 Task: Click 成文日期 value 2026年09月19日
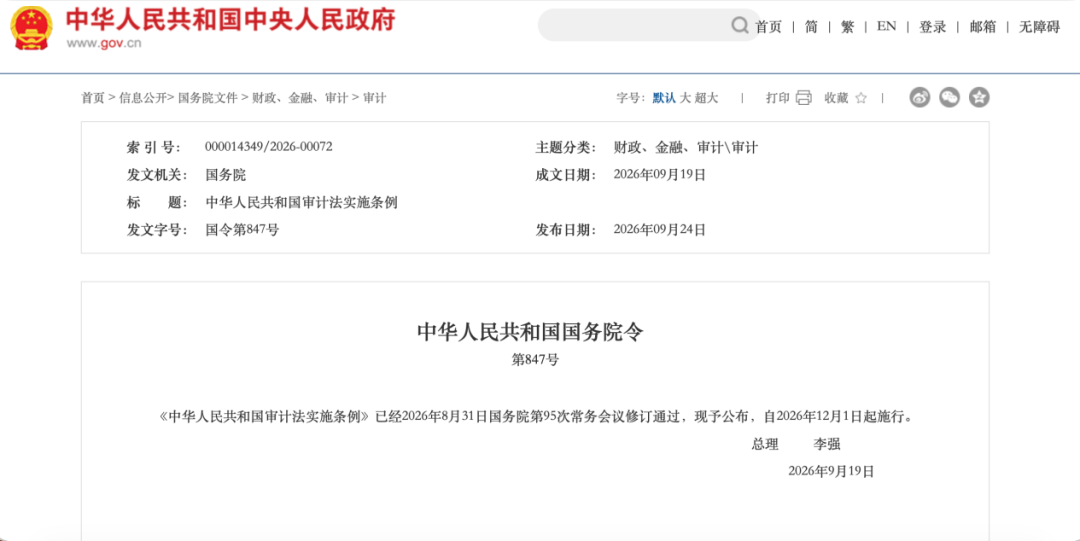tap(660, 175)
